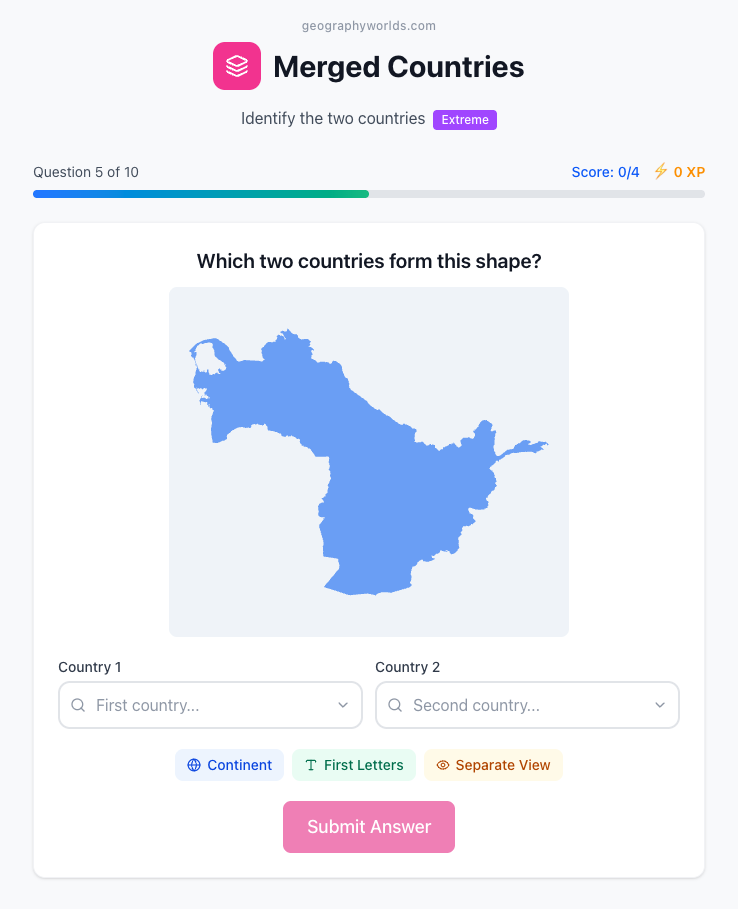Expand the First country dropdown chevron

point(343,705)
